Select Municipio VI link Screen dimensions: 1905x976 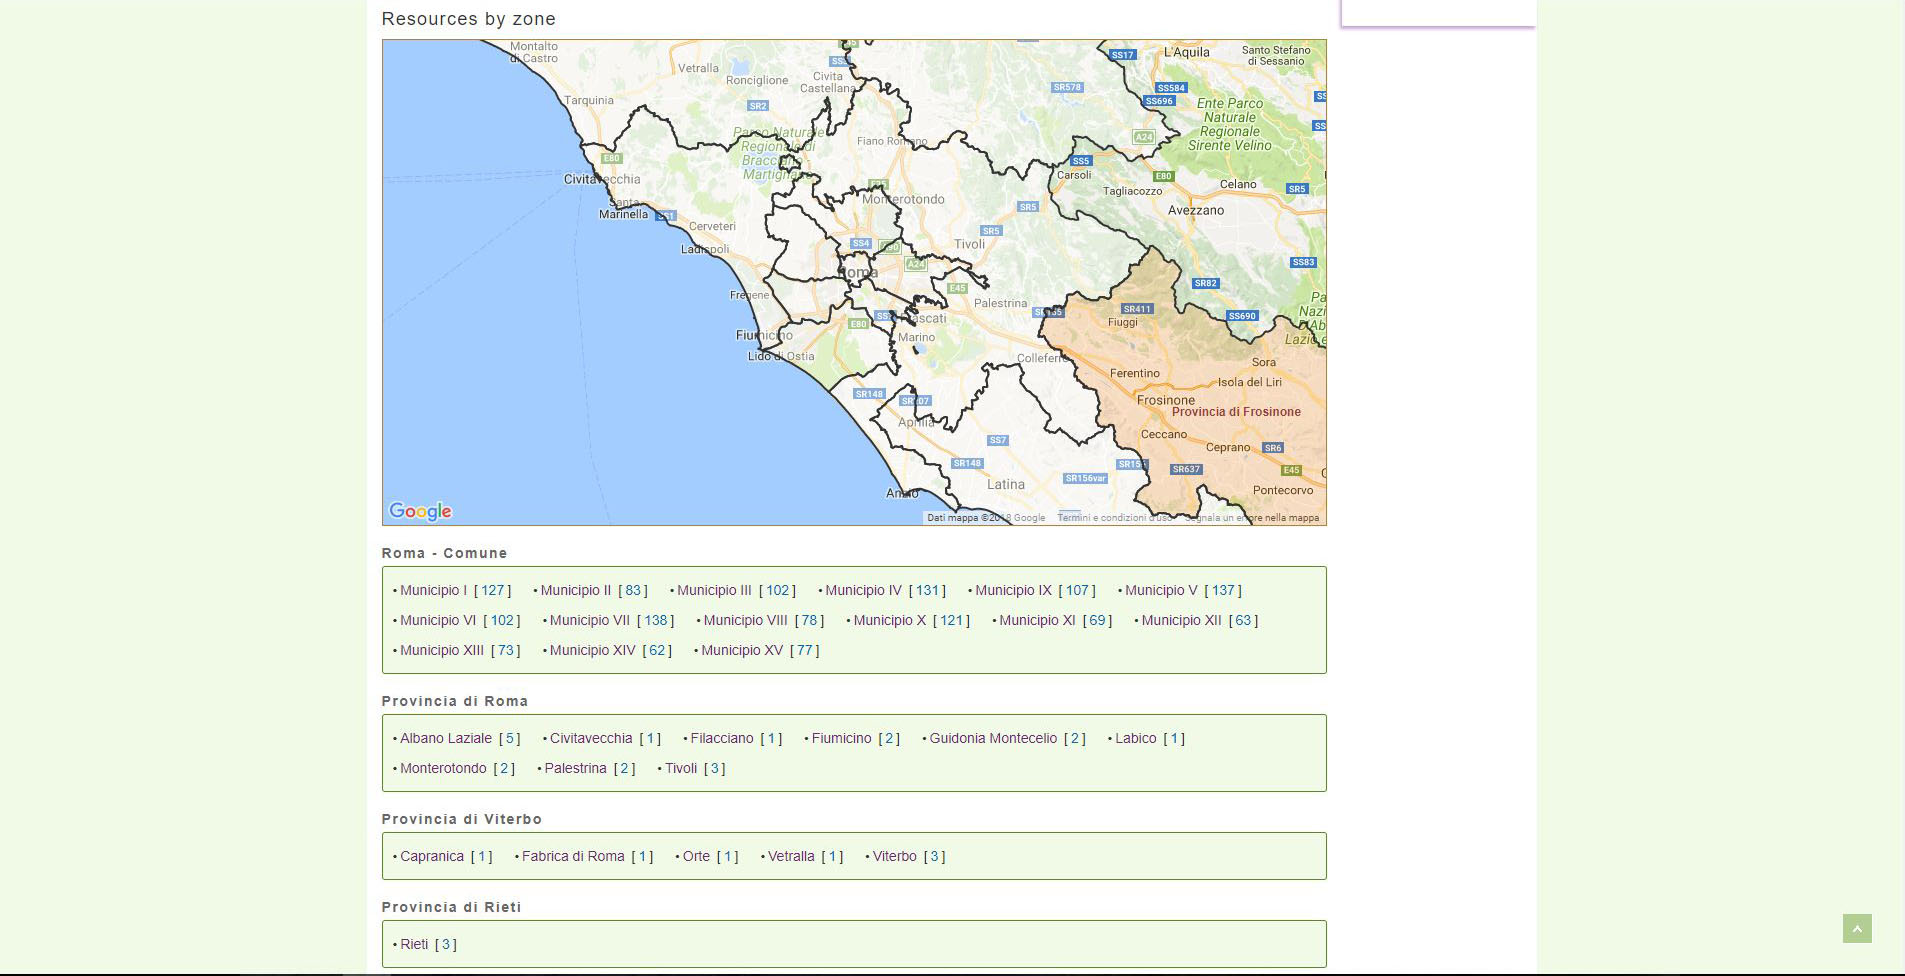[x=438, y=620]
